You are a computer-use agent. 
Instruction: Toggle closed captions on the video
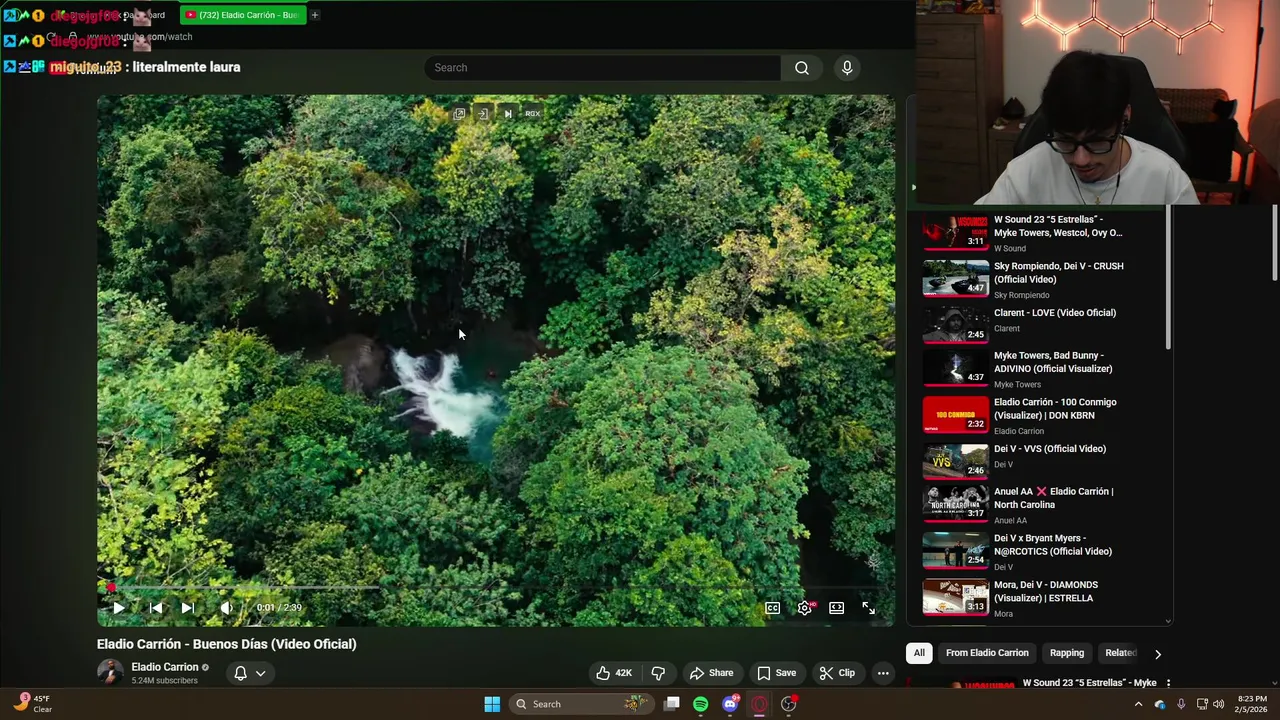click(772, 607)
